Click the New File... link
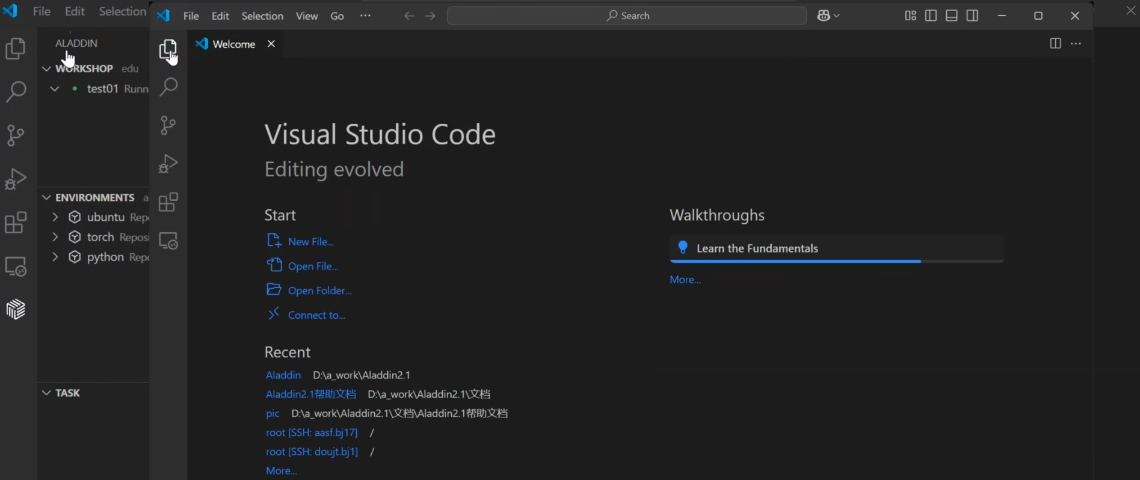 pos(310,241)
